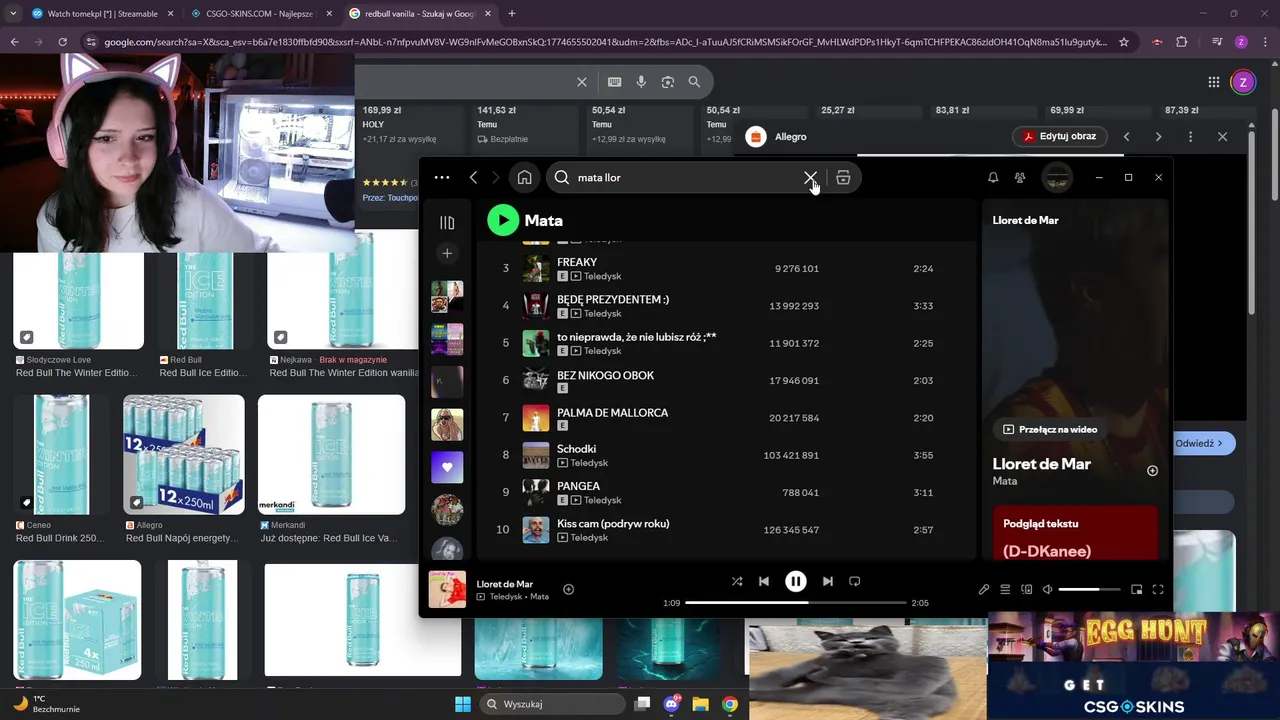This screenshot has height=720, width=1280.
Task: Switch to CSGO-SKINS.COM browser tab
Action: pyautogui.click(x=260, y=14)
